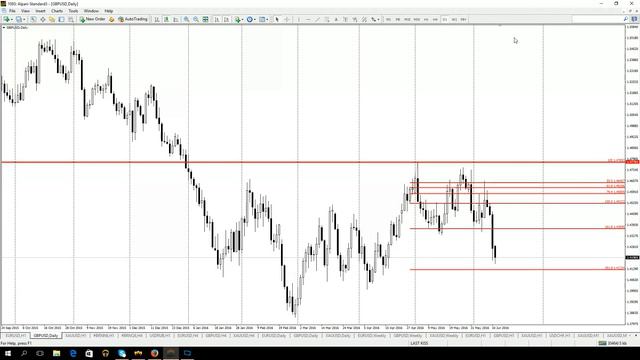The width and height of the screenshot is (640, 360).
Task: Expand the Profiles dropdown arrow
Action: 24,19
